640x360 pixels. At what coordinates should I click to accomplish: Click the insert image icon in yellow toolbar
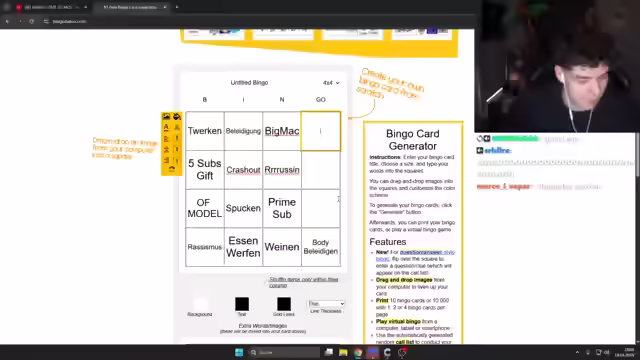(166, 117)
